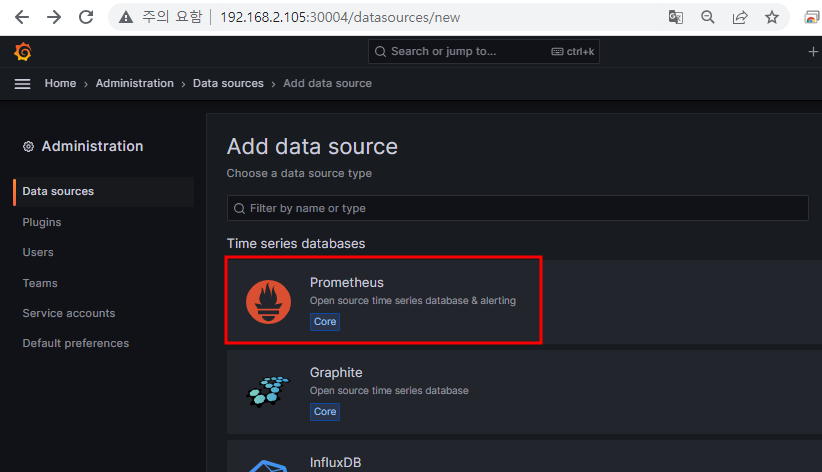Click the Core badge under Prometheus
Viewport: 822px width, 472px height.
pyautogui.click(x=325, y=321)
